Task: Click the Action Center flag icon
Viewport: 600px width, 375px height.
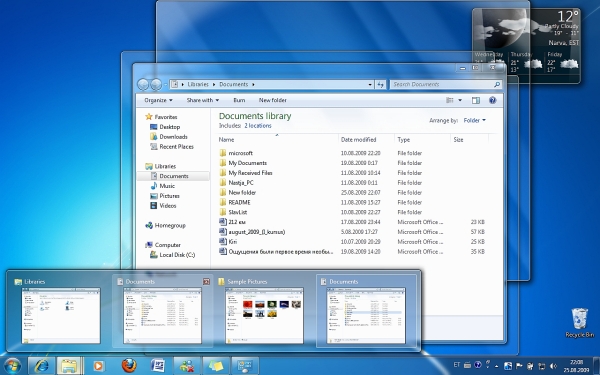Action: click(519, 366)
